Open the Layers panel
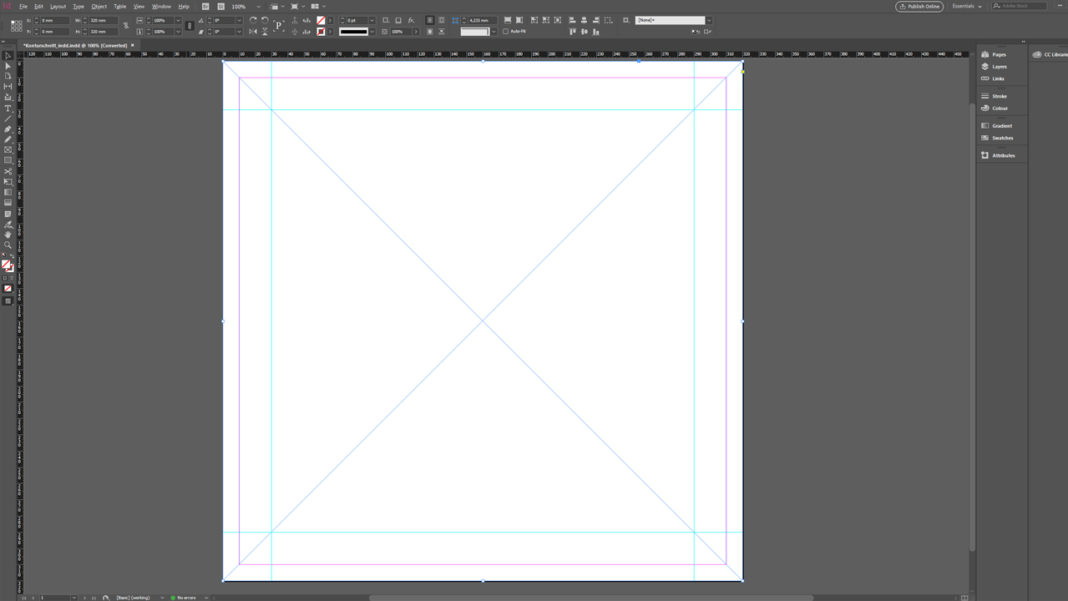 click(x=1000, y=66)
